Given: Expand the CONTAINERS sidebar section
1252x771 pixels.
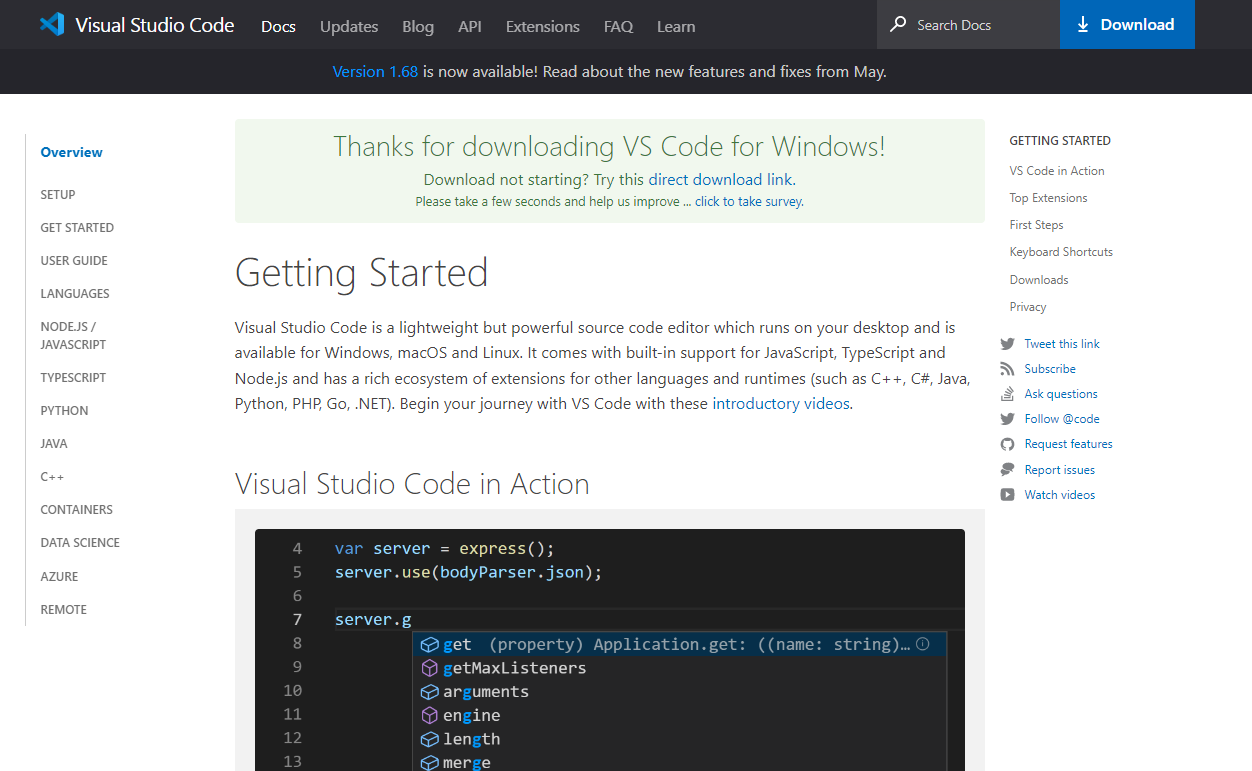Looking at the screenshot, I should (76, 509).
